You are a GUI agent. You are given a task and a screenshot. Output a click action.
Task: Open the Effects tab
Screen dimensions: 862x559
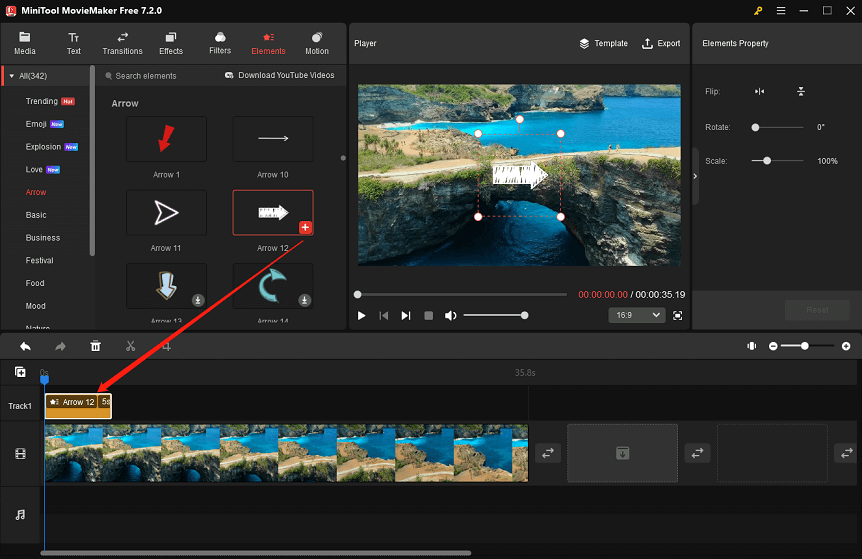[171, 43]
